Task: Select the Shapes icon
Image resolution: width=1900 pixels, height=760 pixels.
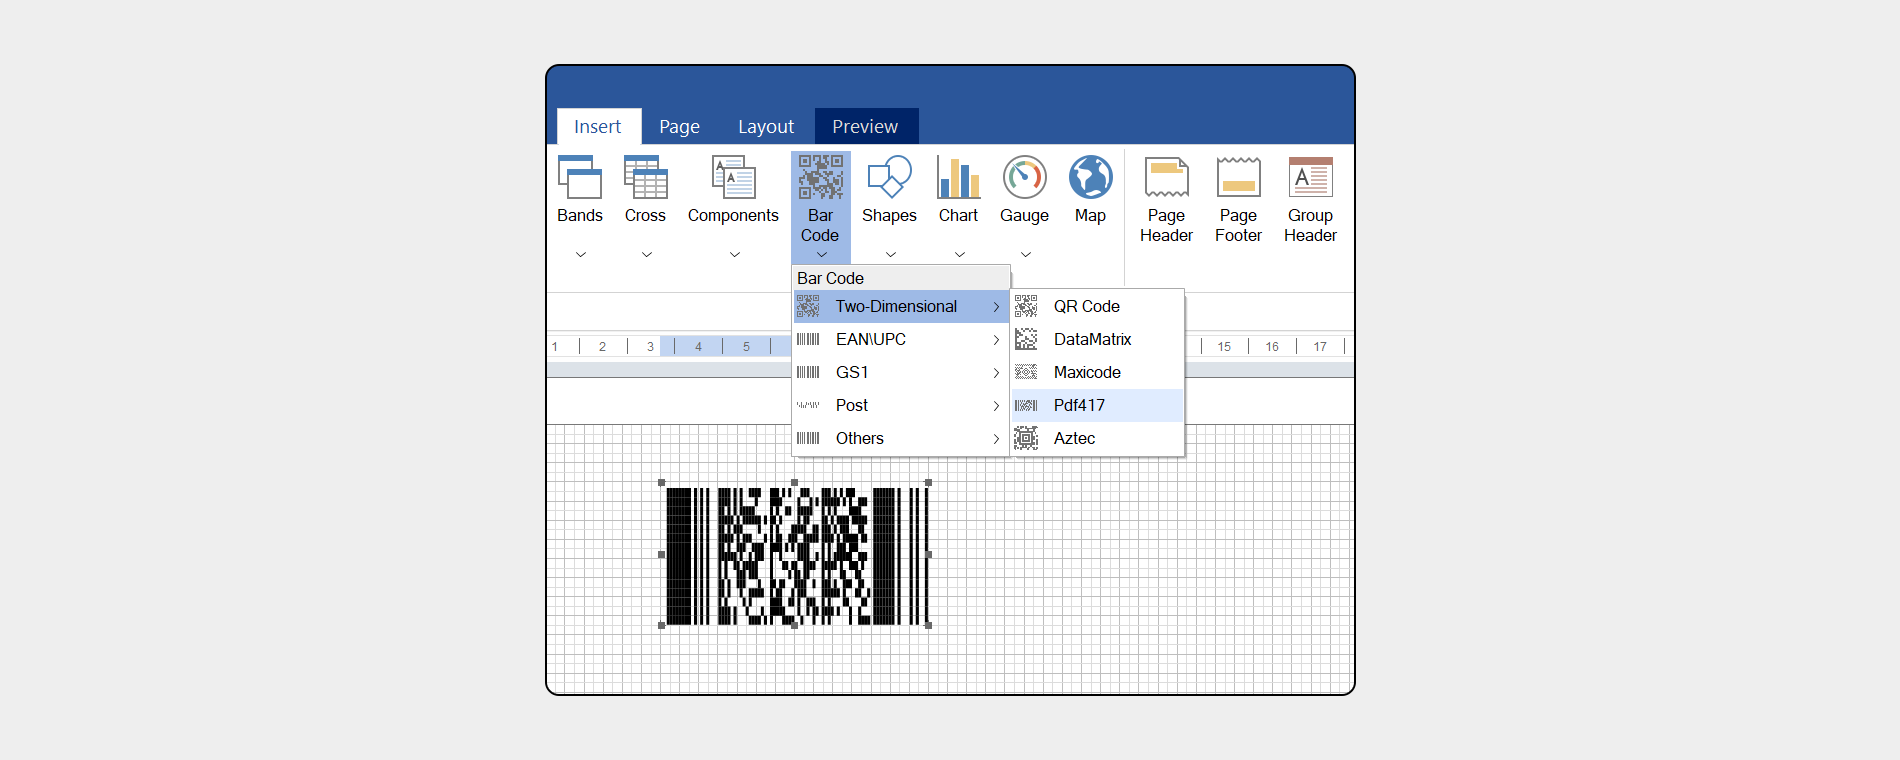Action: pos(889,177)
